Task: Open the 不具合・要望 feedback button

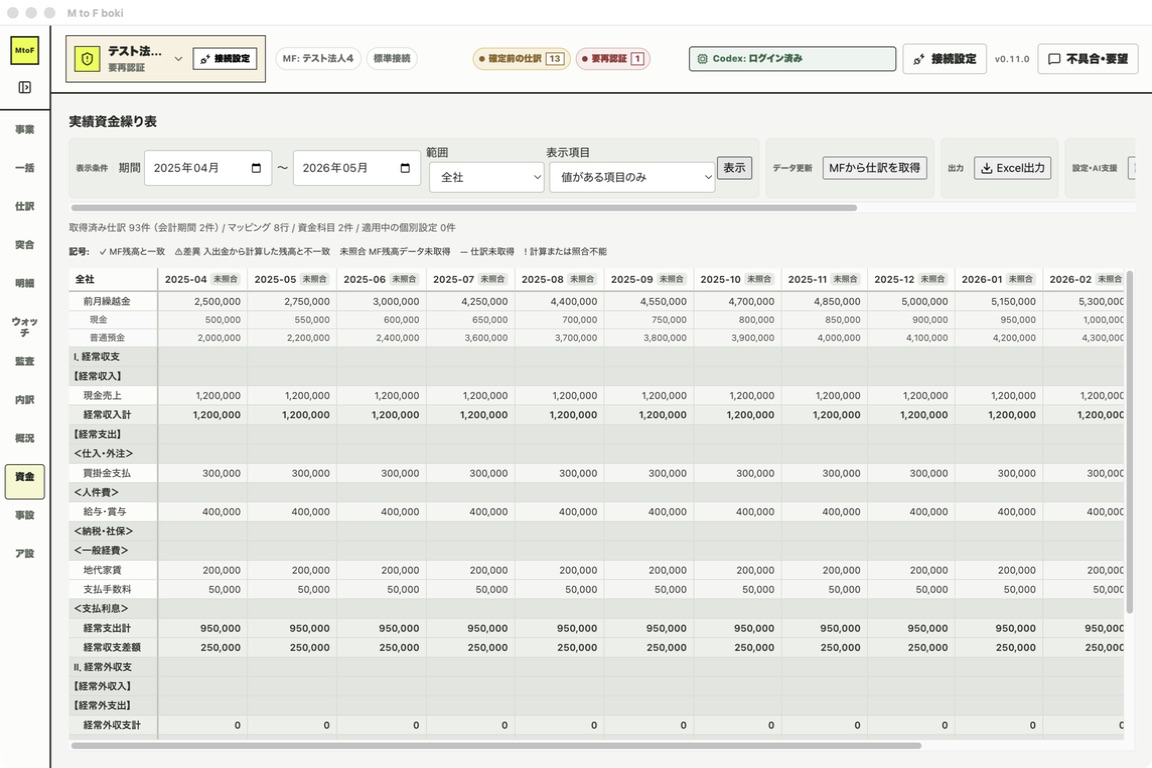Action: [1087, 59]
